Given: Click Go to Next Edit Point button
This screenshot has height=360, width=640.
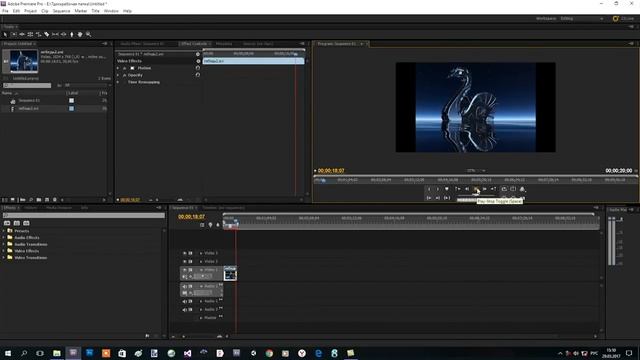Looking at the screenshot, I should (493, 189).
